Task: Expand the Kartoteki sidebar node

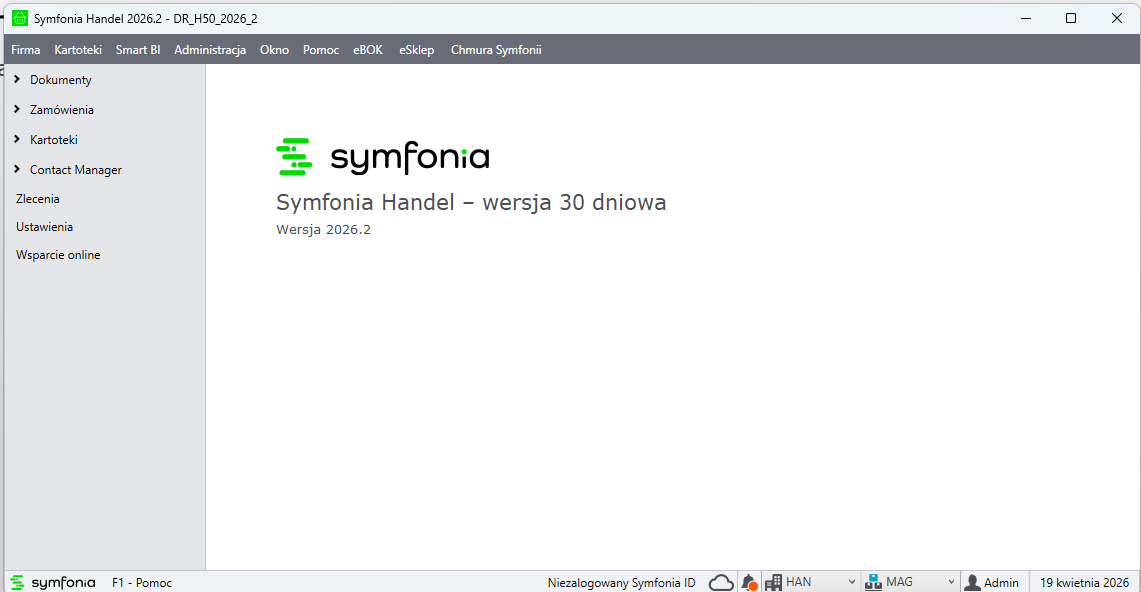Action: point(18,139)
